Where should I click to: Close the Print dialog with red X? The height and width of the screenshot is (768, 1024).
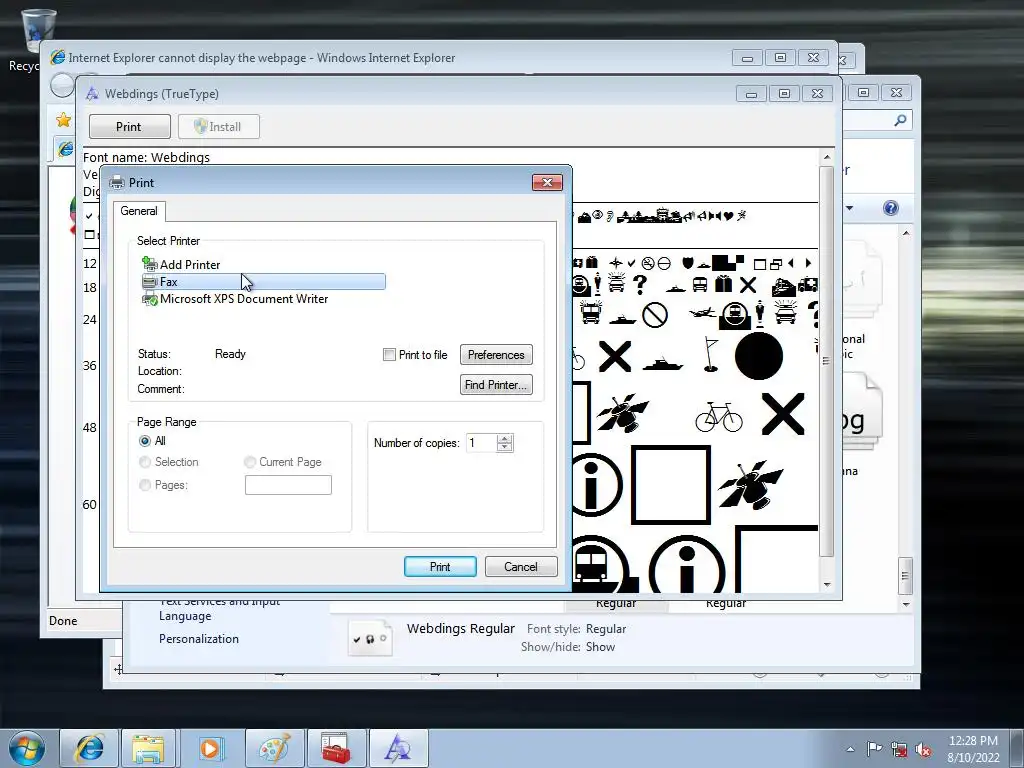547,182
